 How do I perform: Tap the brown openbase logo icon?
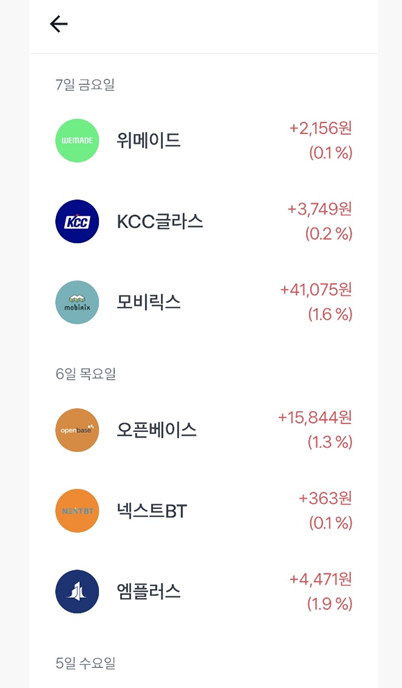(x=77, y=430)
